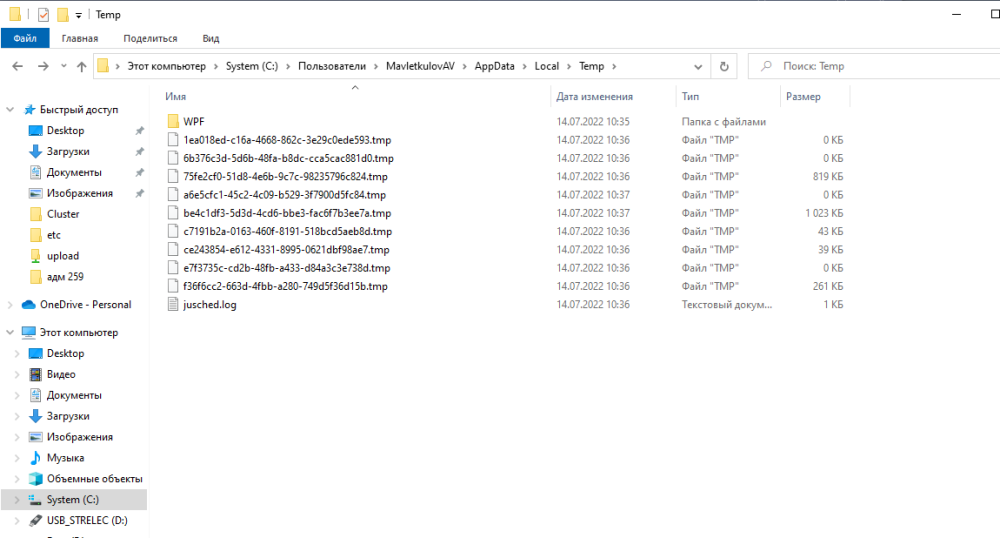
Task: Click New folder icon in title bar
Action: pos(62,14)
